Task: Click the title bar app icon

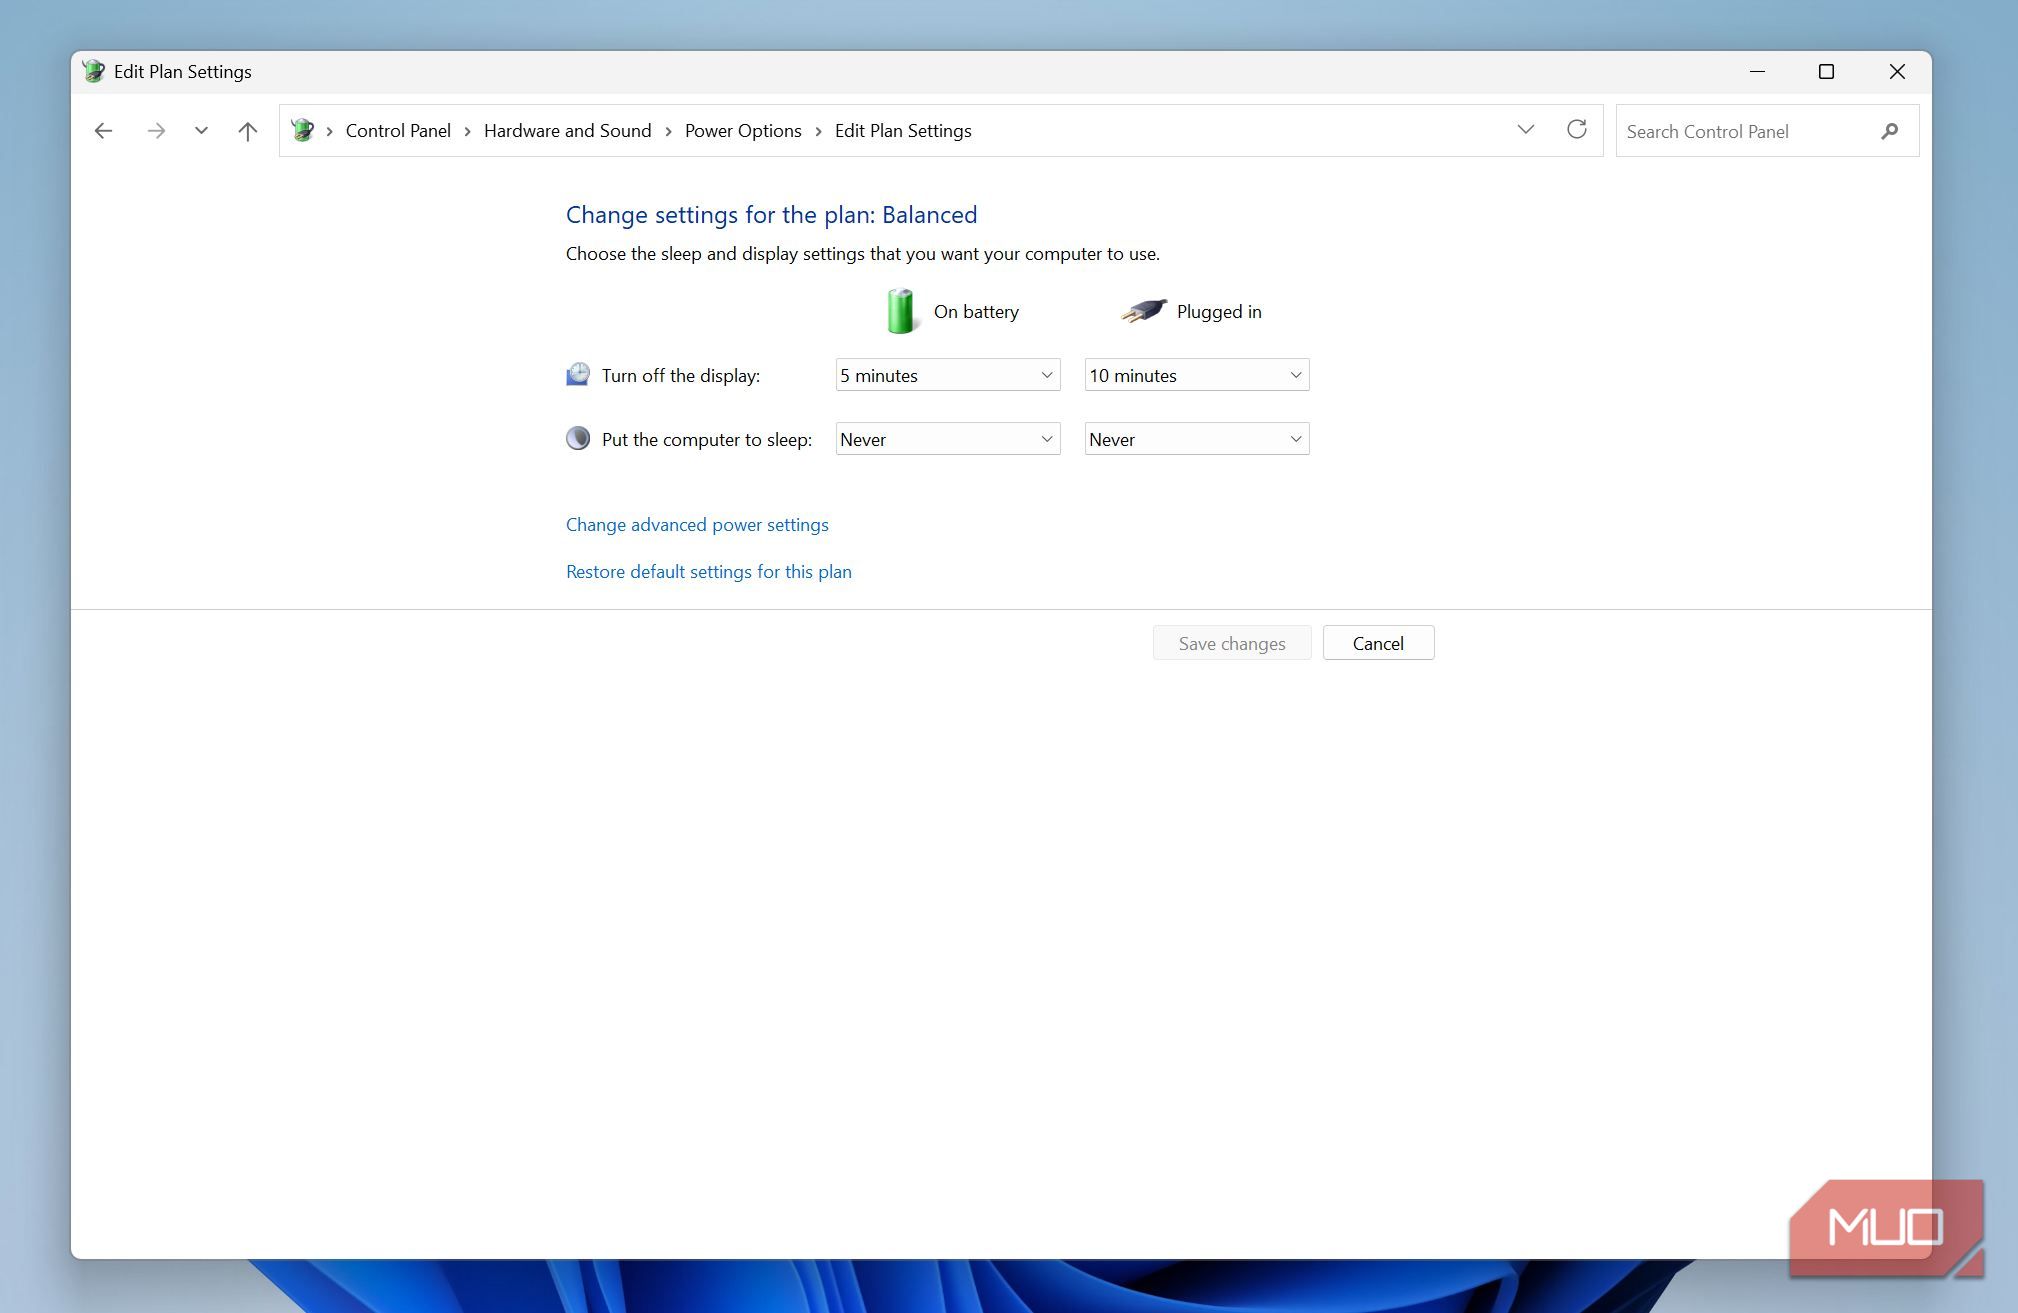Action: point(94,71)
